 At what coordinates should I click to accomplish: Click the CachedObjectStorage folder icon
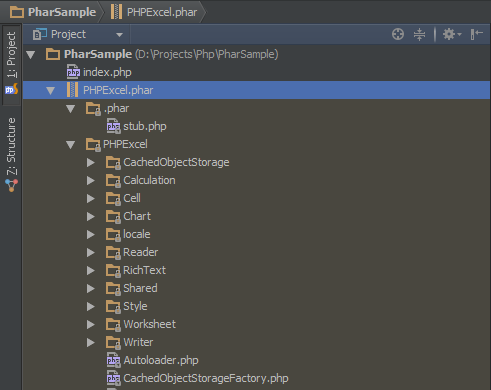click(113, 162)
